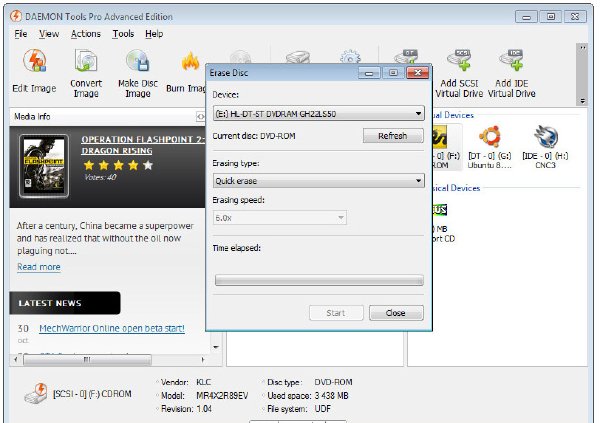Screen dimensions: 600x423
Task: Open MechWarrior Online open beta news link
Action: coord(112,328)
